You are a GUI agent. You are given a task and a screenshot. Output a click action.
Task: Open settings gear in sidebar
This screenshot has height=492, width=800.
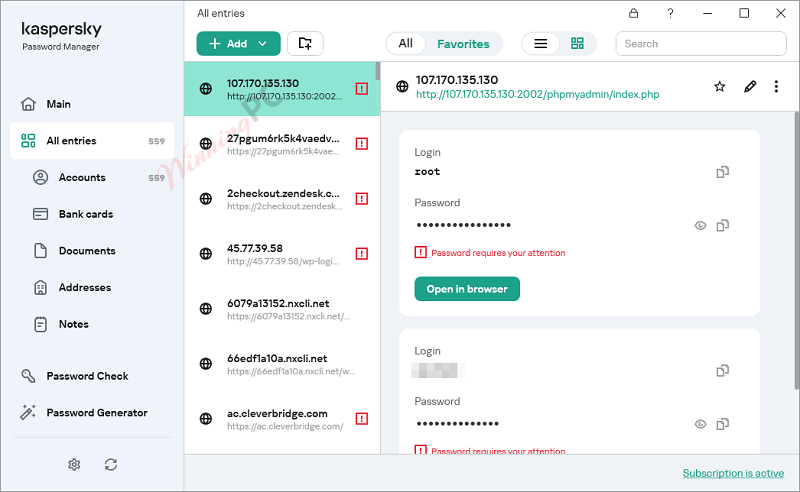[74, 464]
